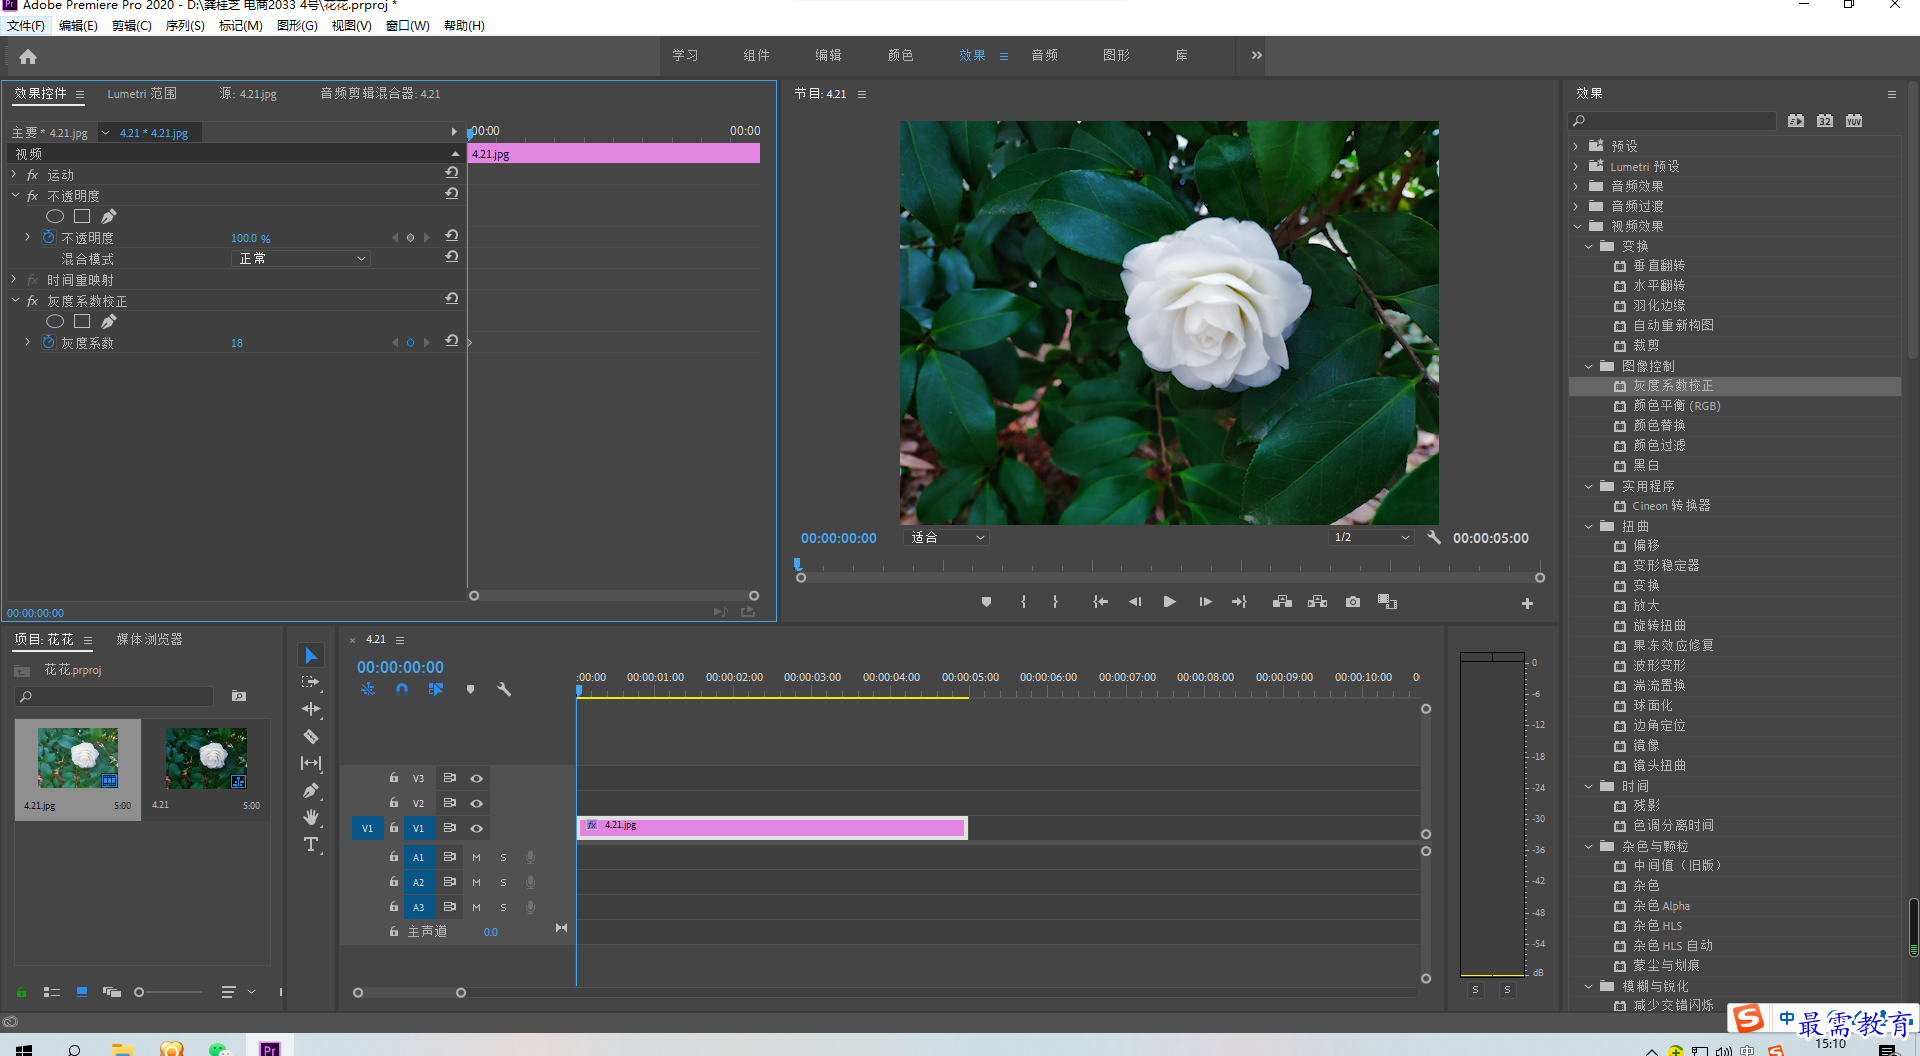Select the 镜头扭曲 effect
The height and width of the screenshot is (1056, 1920).
(1659, 766)
